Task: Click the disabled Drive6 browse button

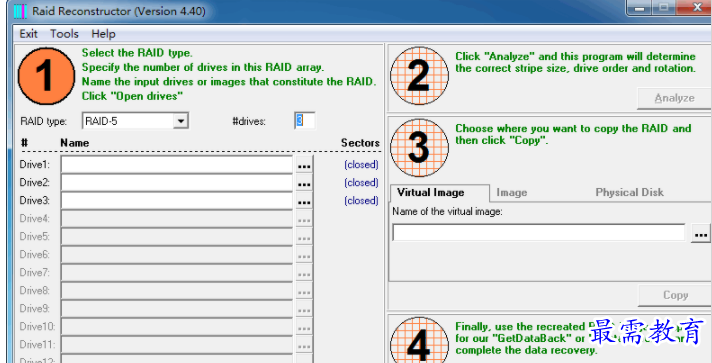Action: tap(304, 255)
